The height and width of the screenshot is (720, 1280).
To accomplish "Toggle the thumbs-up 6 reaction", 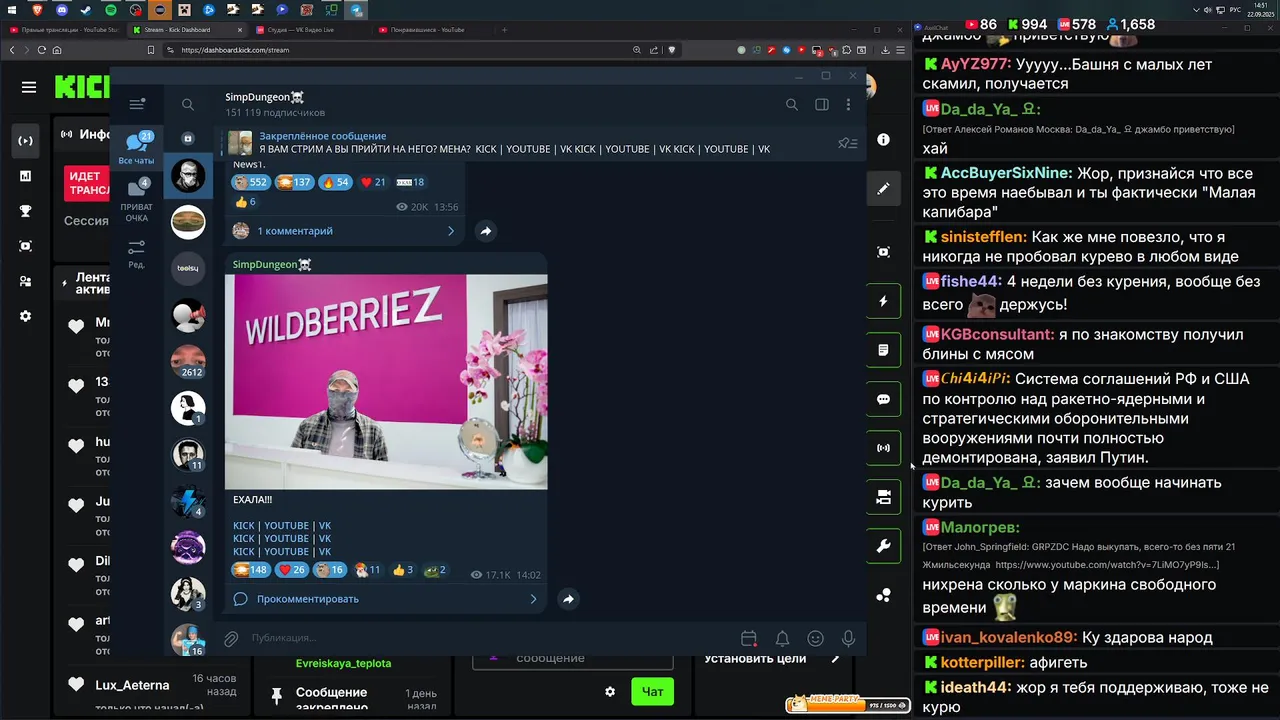I will [245, 202].
